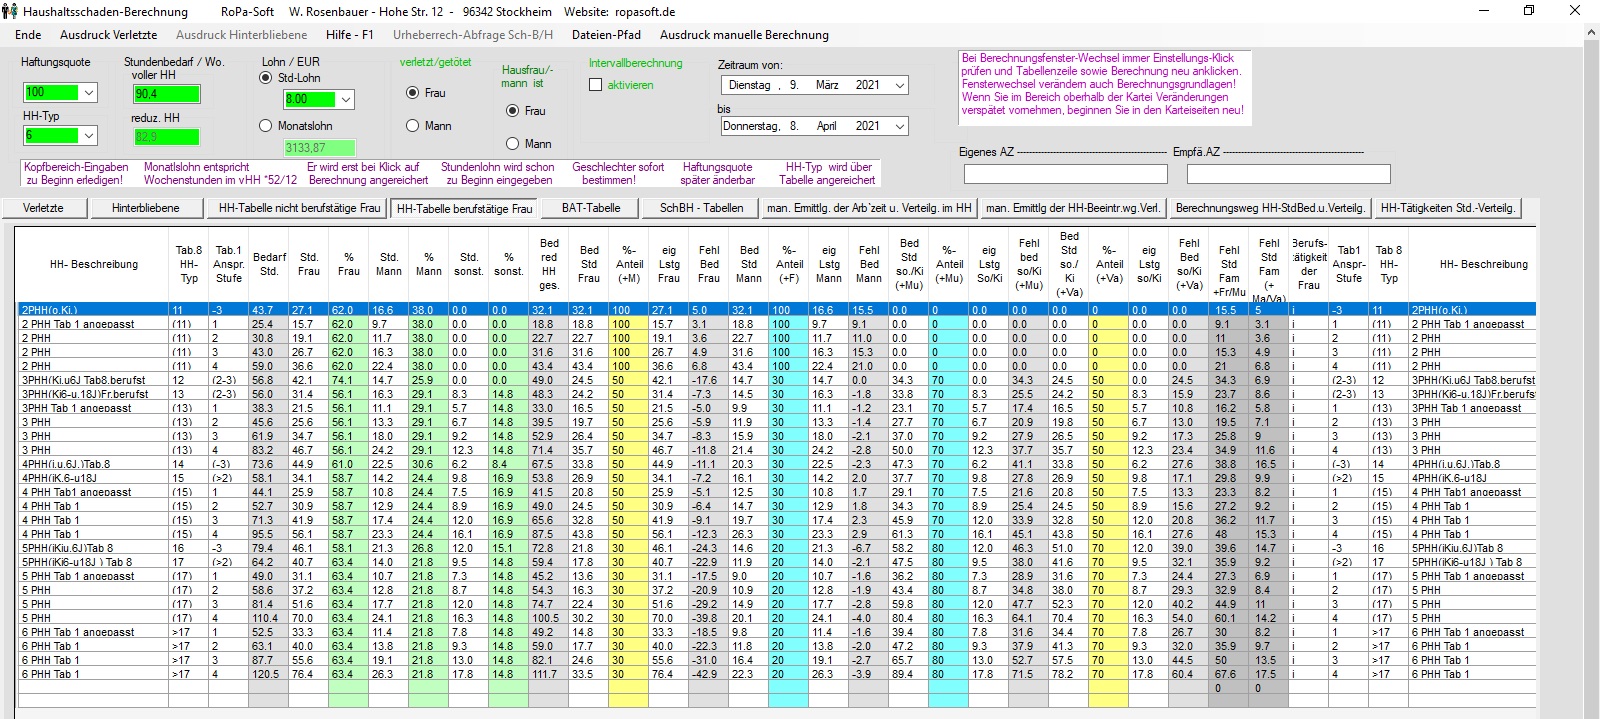Viewport: 1610px width, 719px height.
Task: Click the HH-Tätigkeiten Std.-Verteilg. button
Action: tap(1447, 208)
